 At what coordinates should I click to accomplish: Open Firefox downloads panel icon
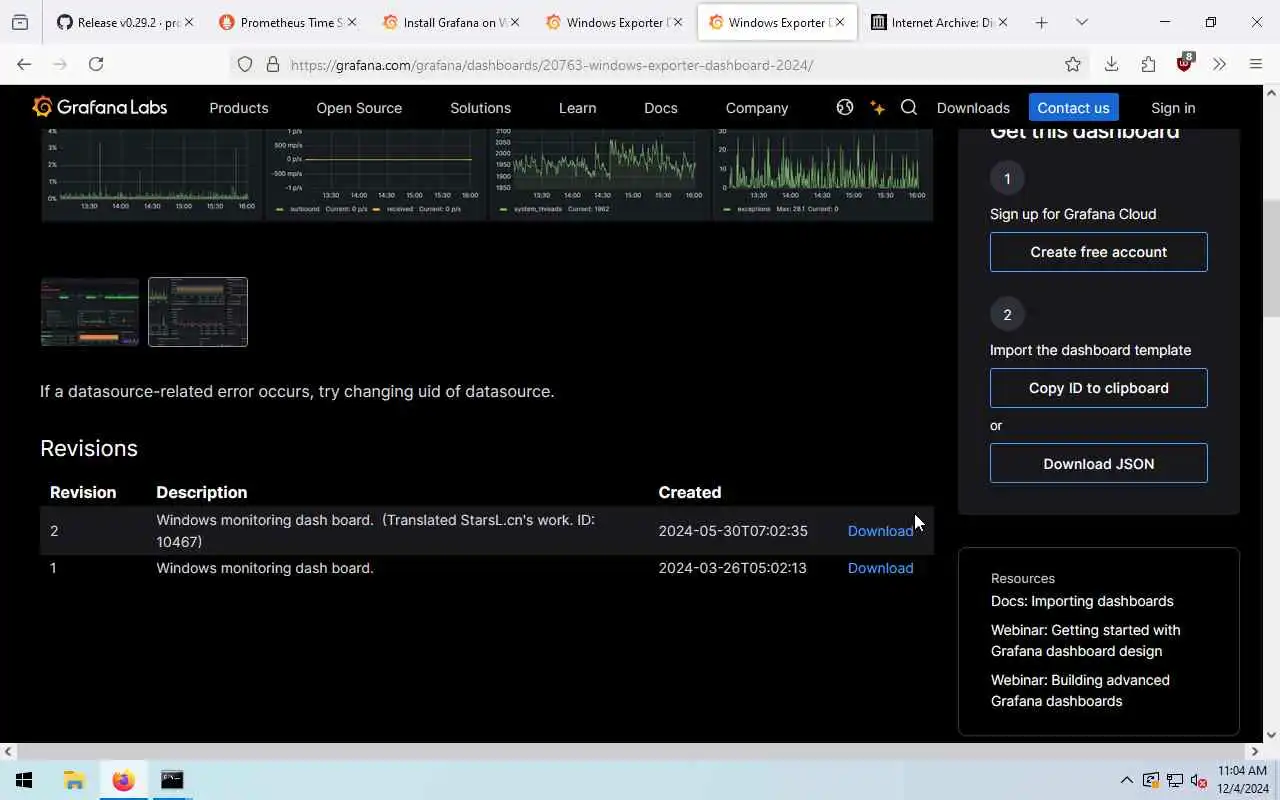(1111, 64)
